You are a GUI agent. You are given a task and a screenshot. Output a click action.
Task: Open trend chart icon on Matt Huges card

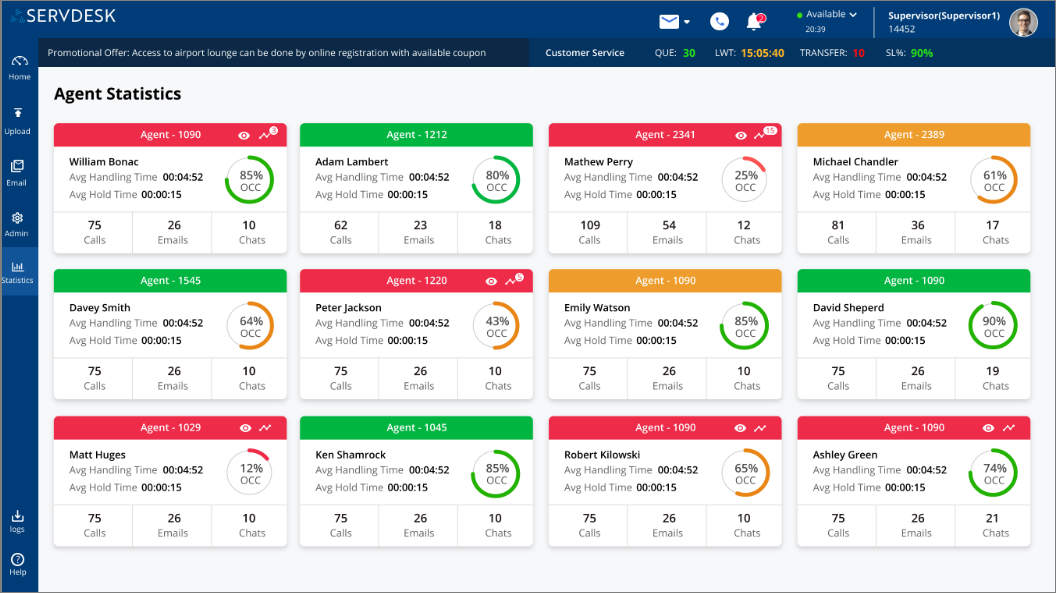(265, 428)
